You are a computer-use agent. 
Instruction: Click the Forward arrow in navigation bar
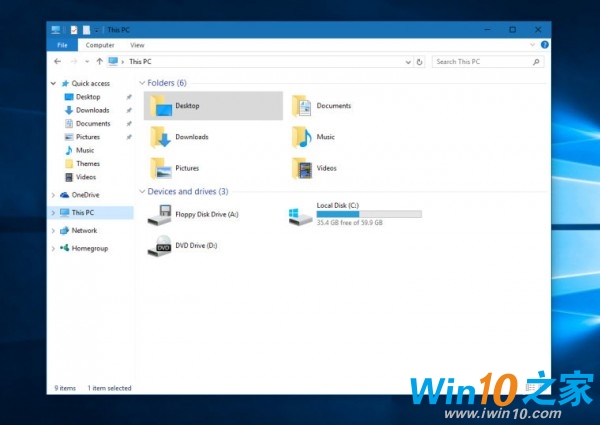click(x=74, y=61)
